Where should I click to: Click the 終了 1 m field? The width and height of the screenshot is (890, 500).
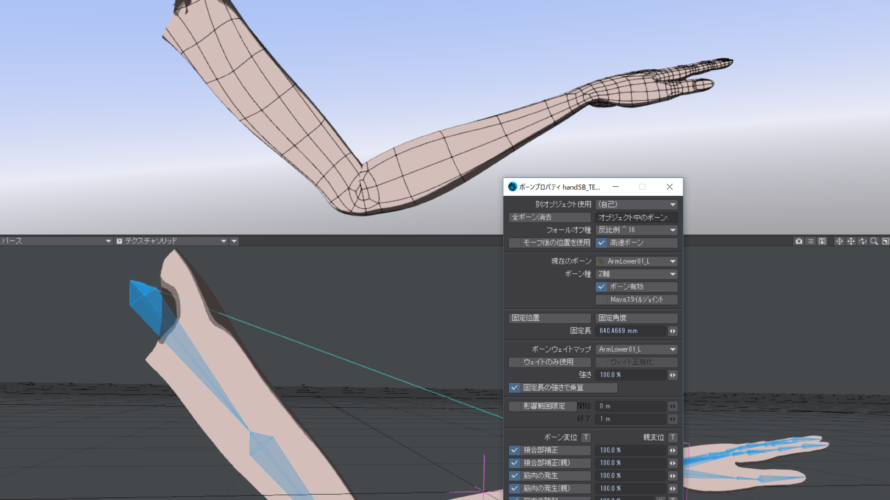tap(631, 419)
